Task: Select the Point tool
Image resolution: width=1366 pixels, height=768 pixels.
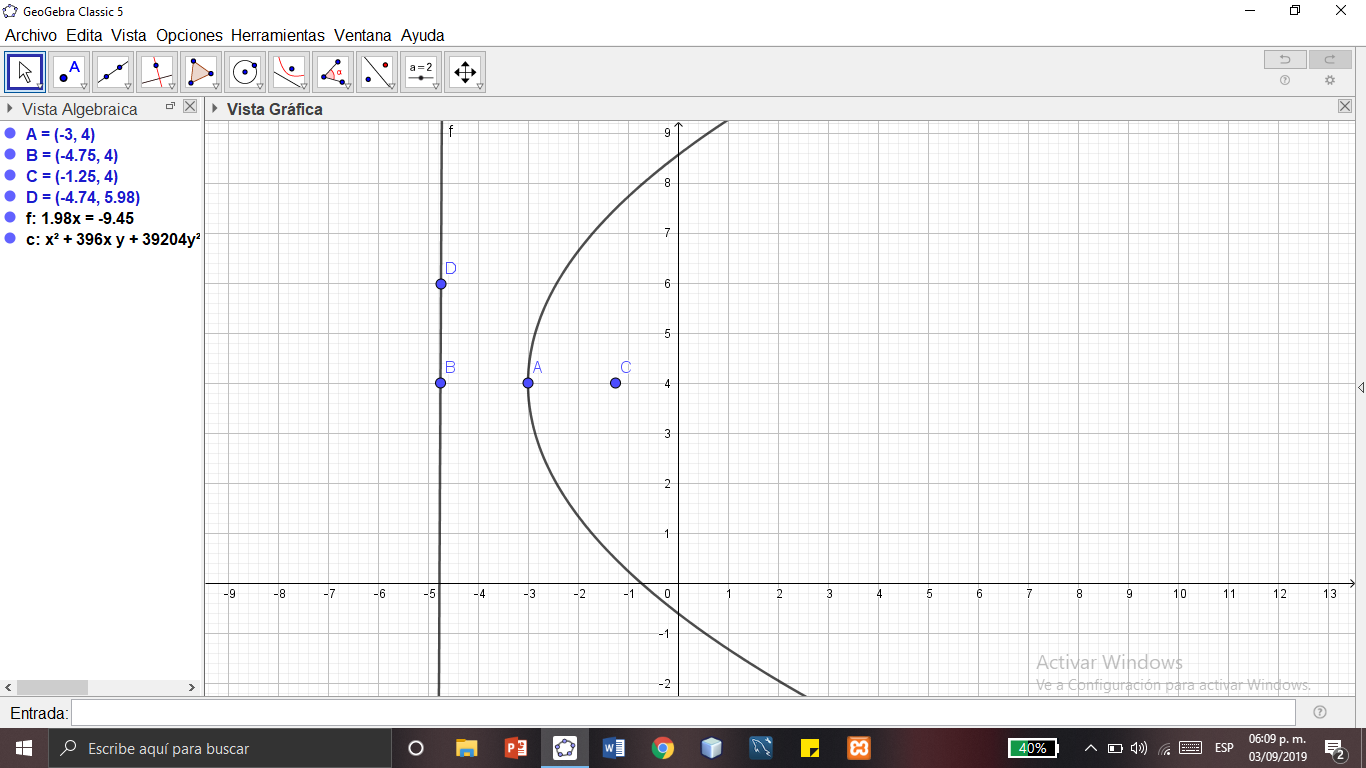Action: pos(69,71)
